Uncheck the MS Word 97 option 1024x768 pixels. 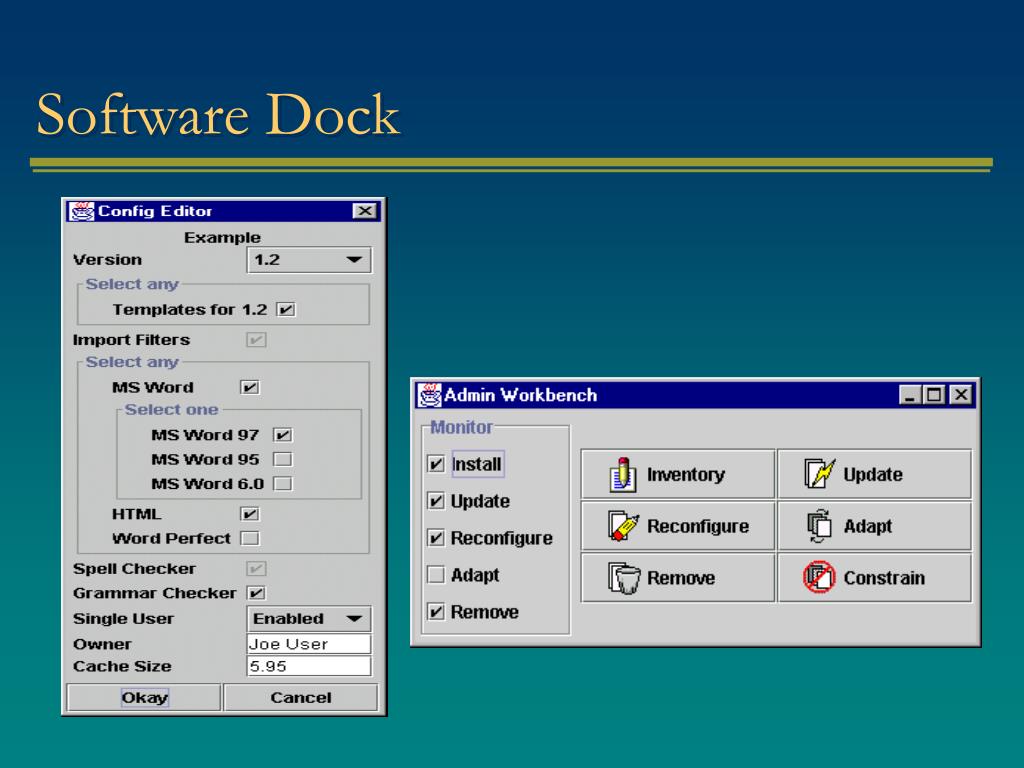point(282,435)
